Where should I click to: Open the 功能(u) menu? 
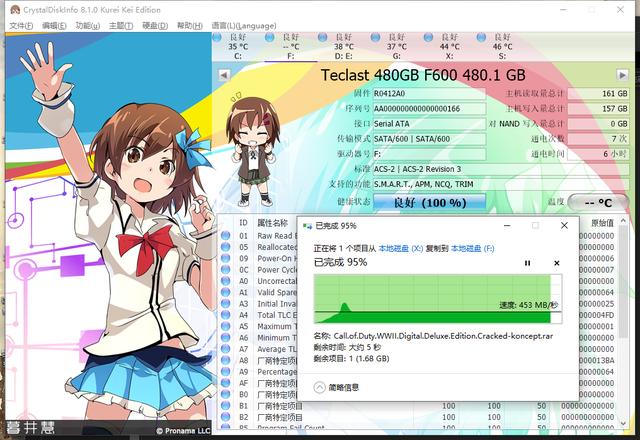(88, 26)
